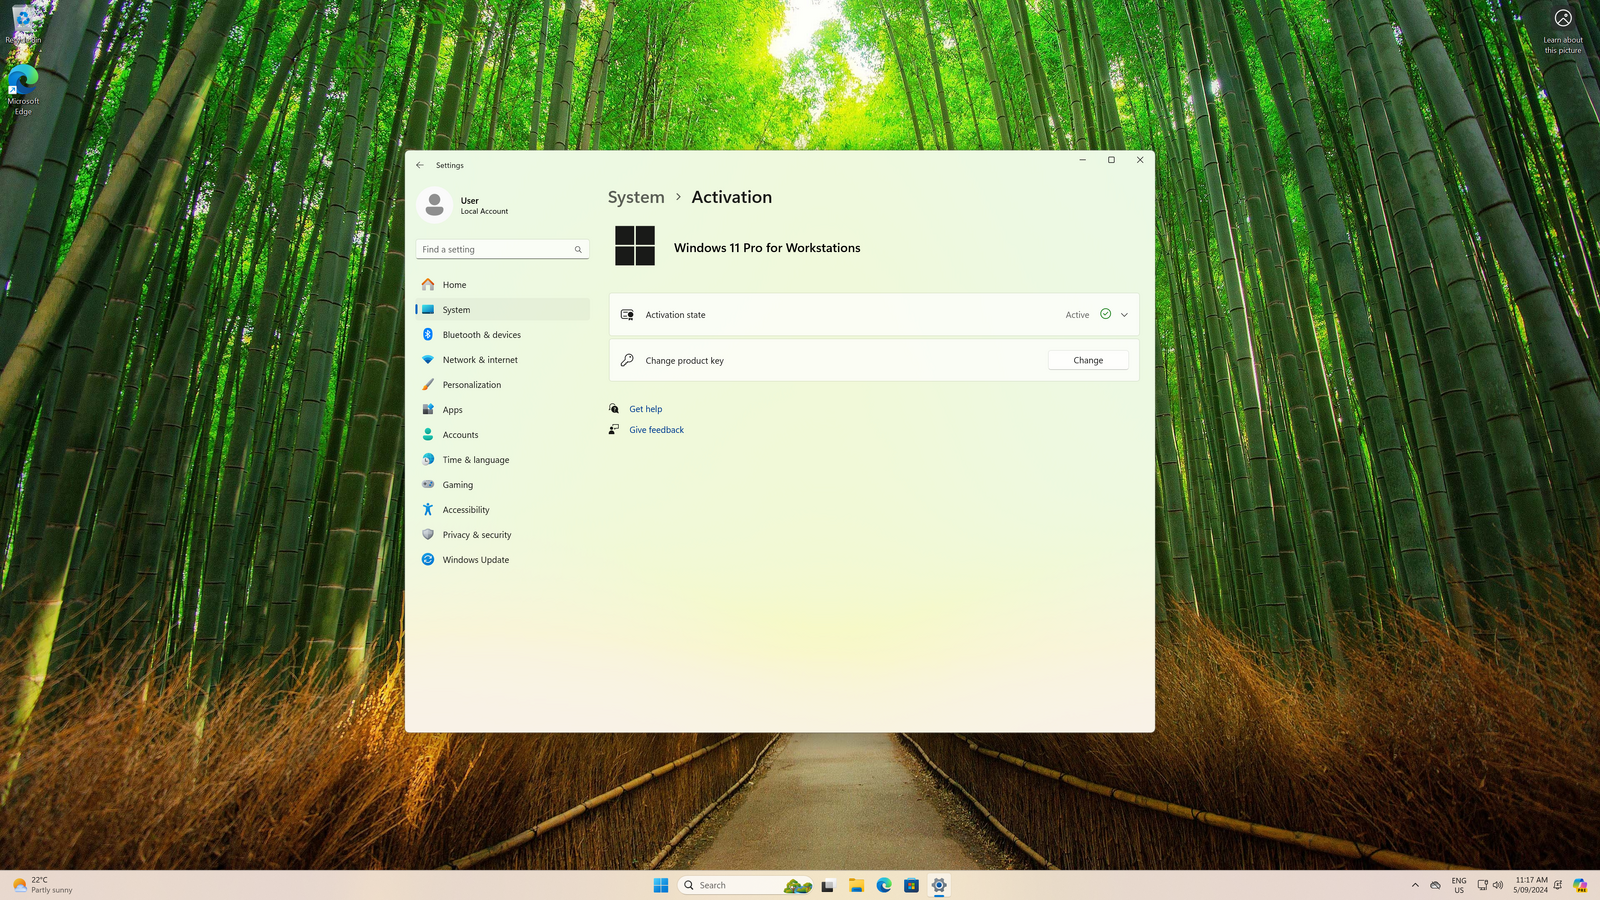Open Windows Update settings
1600x900 pixels.
click(x=502, y=560)
